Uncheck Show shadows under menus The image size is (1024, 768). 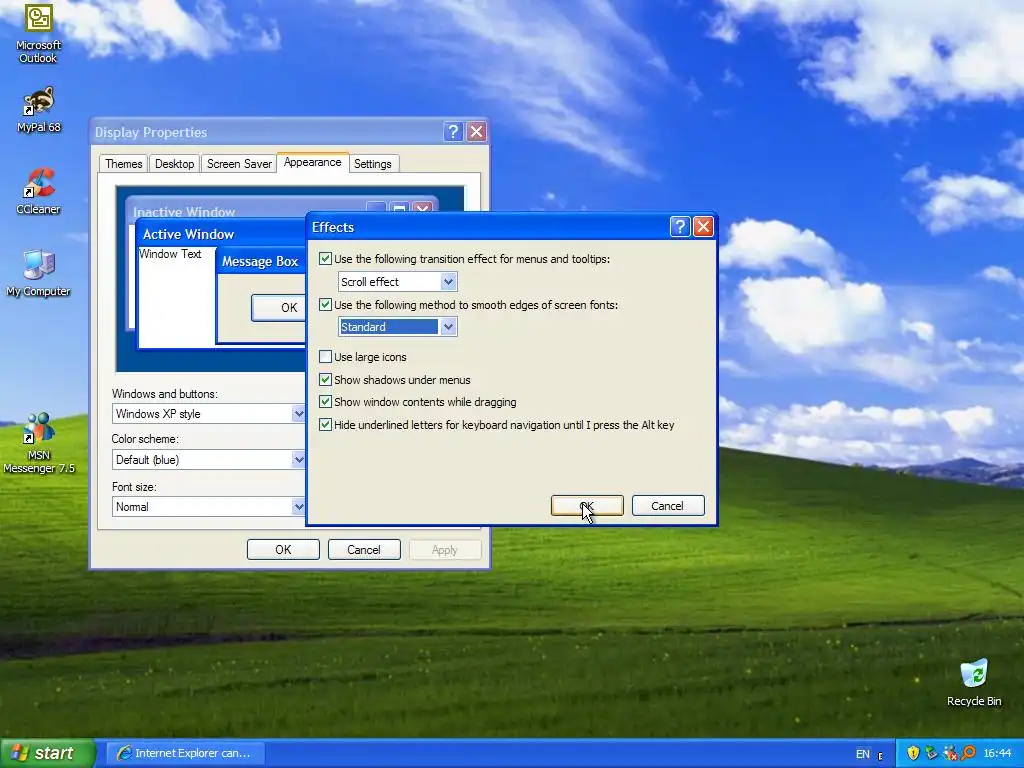[x=325, y=379]
